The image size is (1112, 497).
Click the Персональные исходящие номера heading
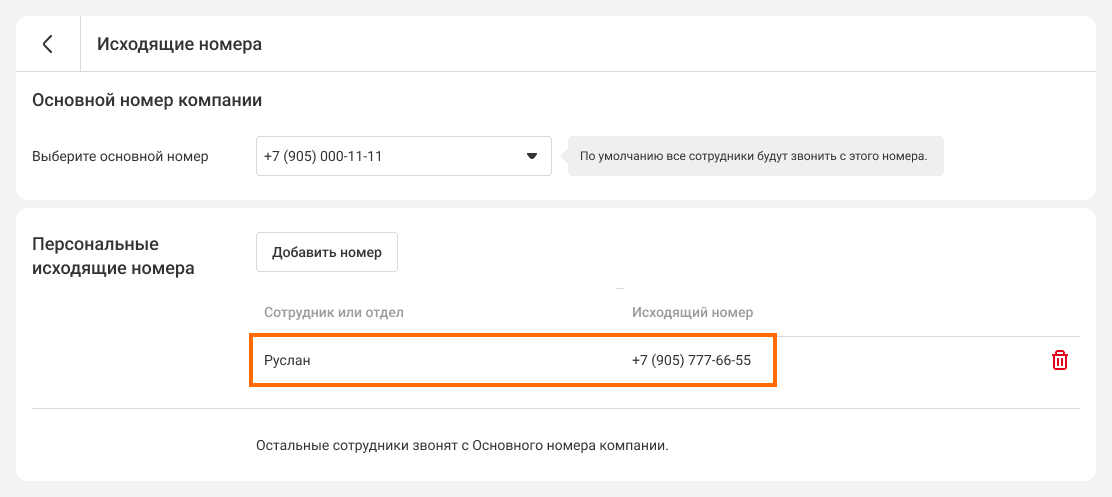click(x=113, y=256)
